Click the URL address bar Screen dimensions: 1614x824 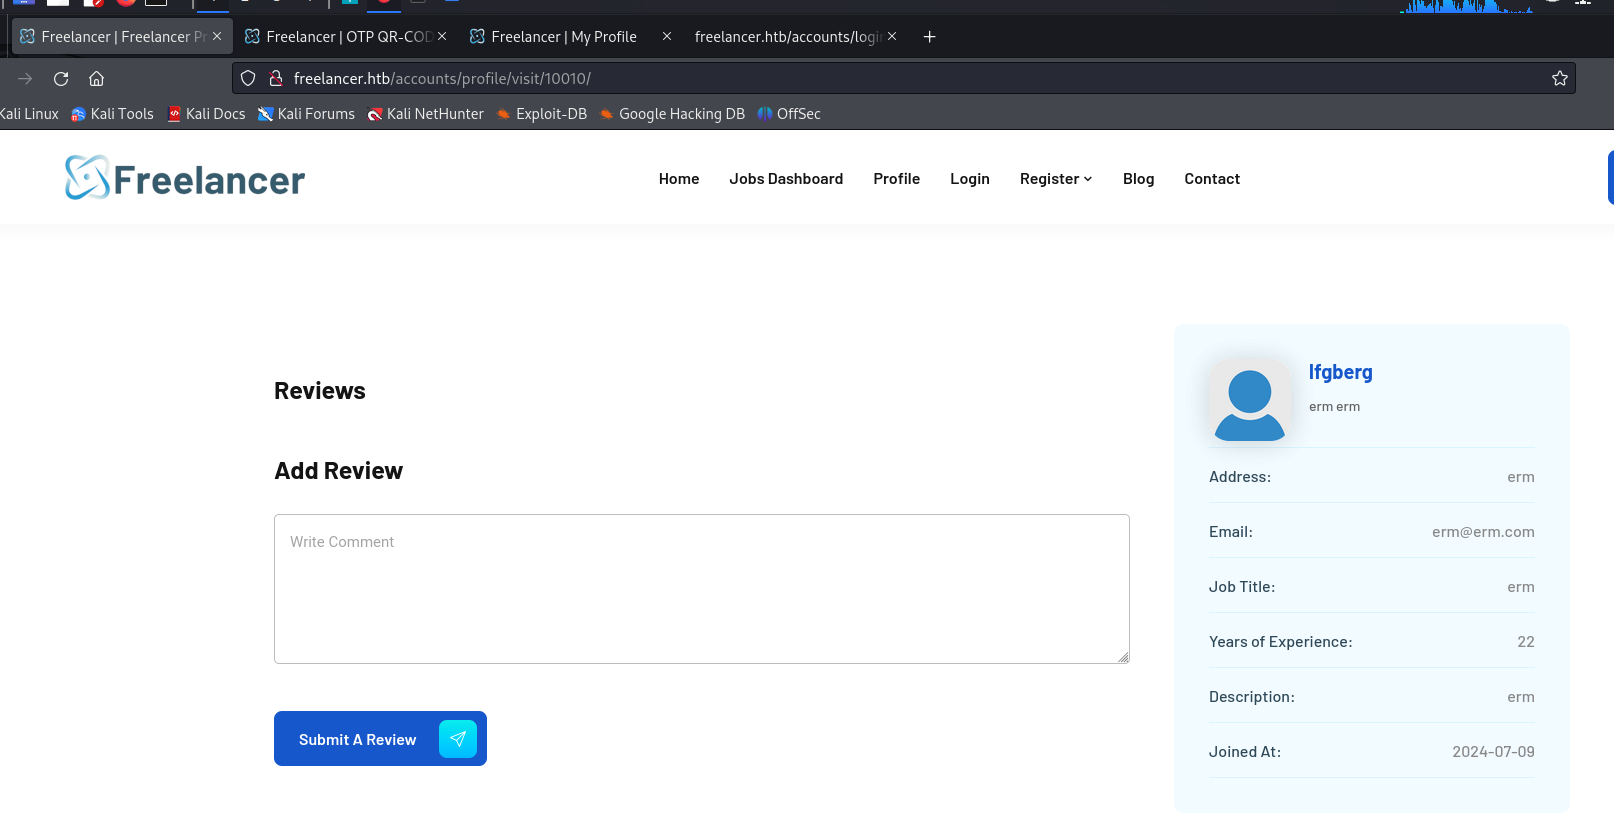(900, 79)
